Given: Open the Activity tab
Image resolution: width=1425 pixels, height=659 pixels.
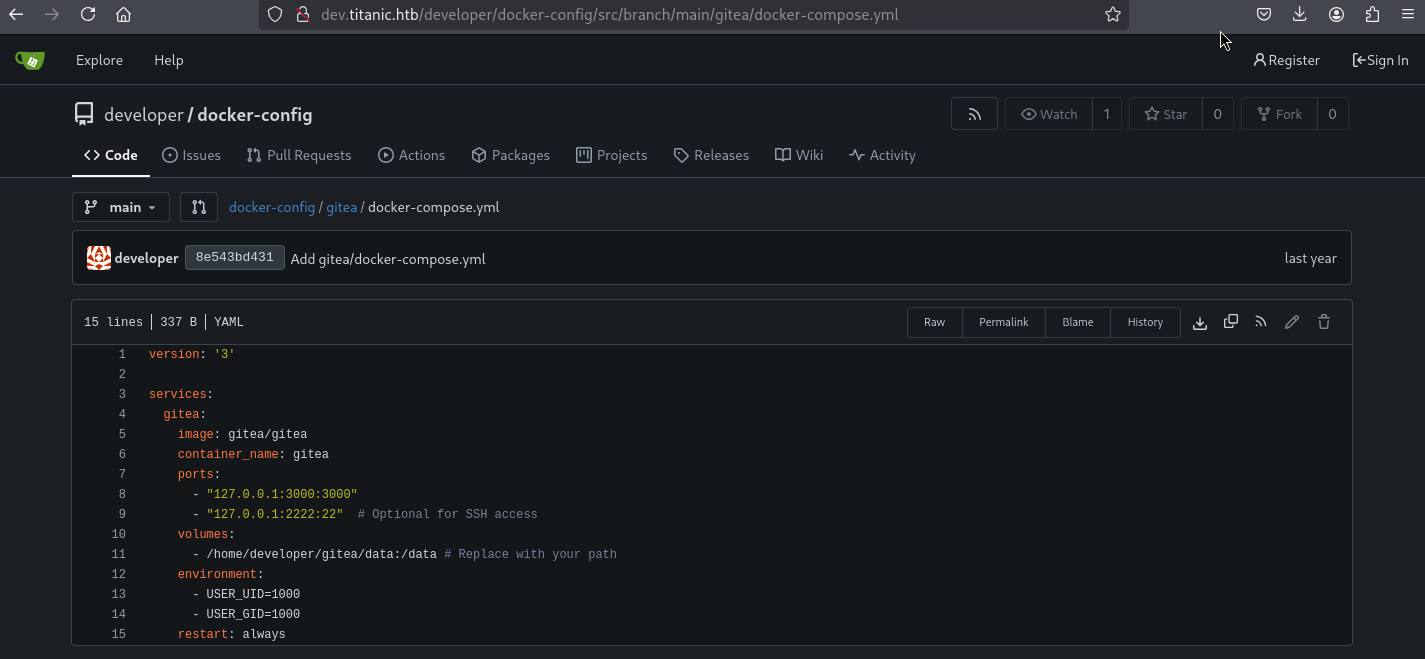Looking at the screenshot, I should pyautogui.click(x=882, y=155).
